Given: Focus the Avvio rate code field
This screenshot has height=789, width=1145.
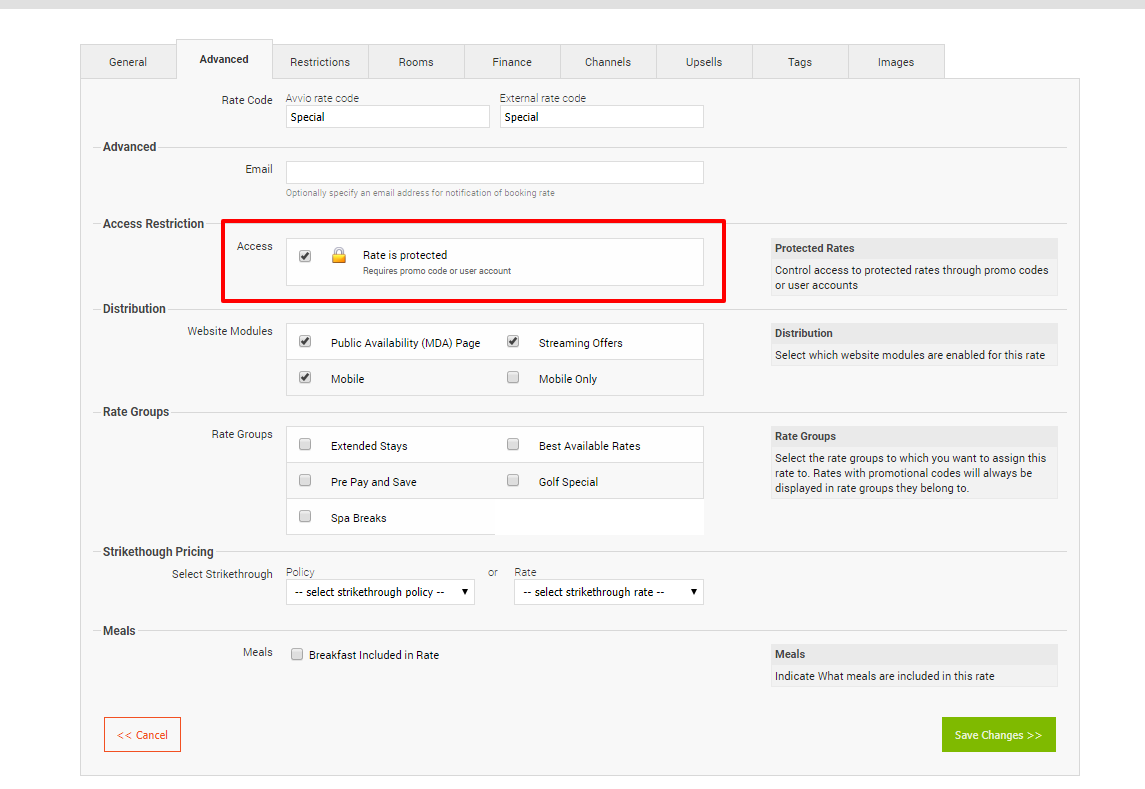Looking at the screenshot, I should point(388,117).
